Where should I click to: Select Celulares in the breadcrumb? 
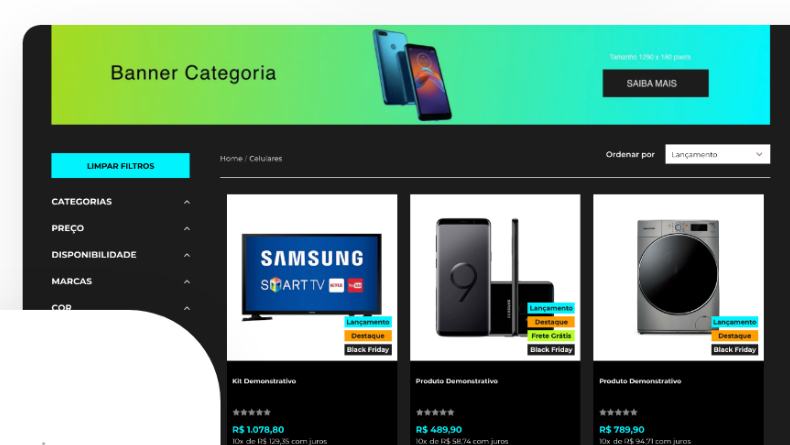pos(266,158)
